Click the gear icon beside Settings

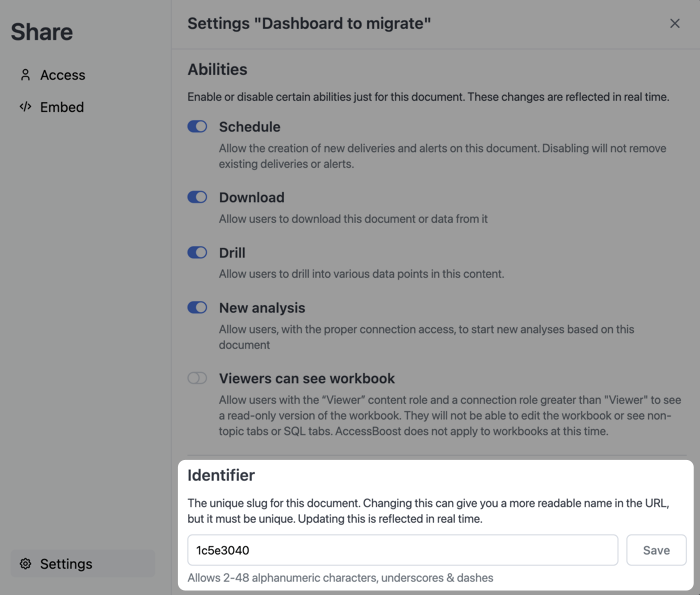[x=26, y=564]
